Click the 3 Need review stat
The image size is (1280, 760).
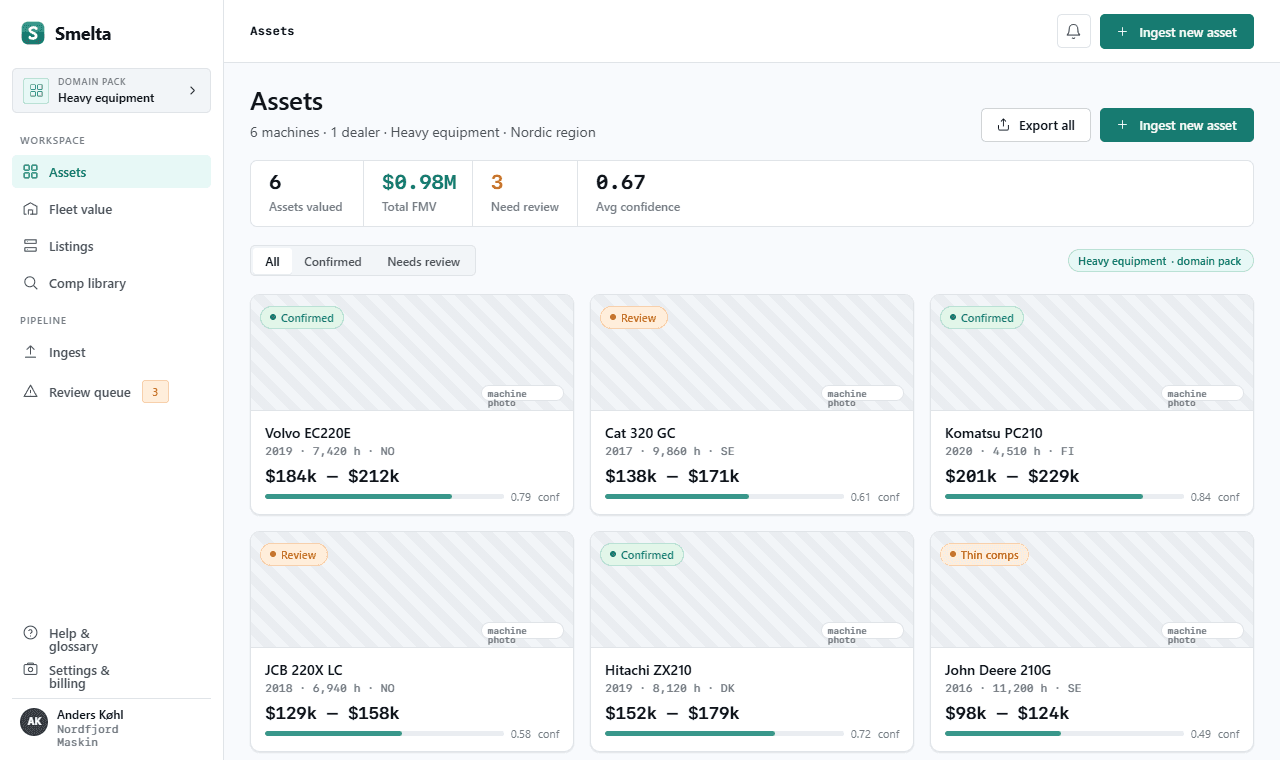tap(525, 194)
